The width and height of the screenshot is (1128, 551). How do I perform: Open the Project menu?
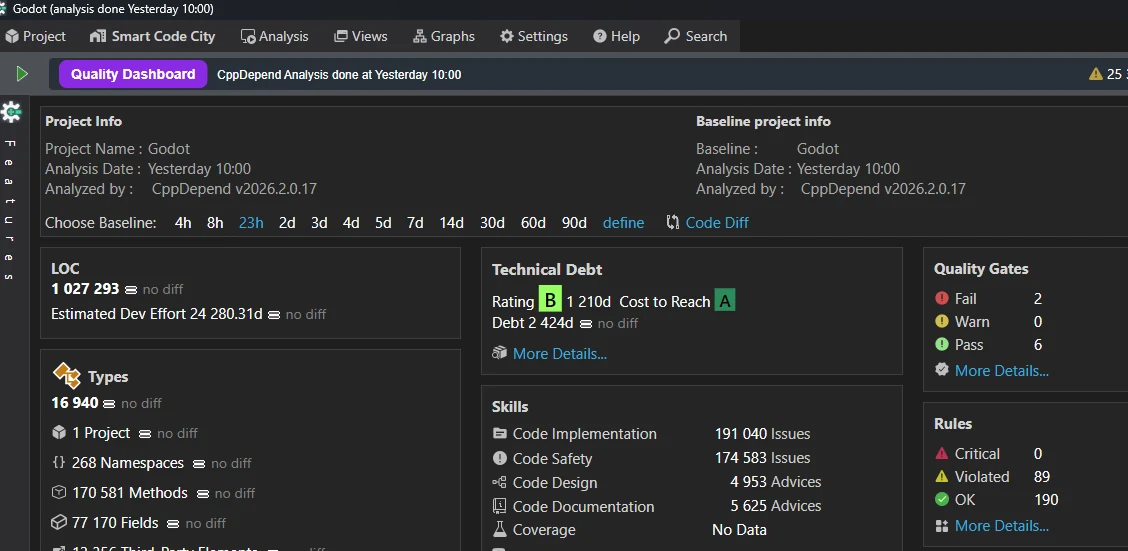pos(35,36)
